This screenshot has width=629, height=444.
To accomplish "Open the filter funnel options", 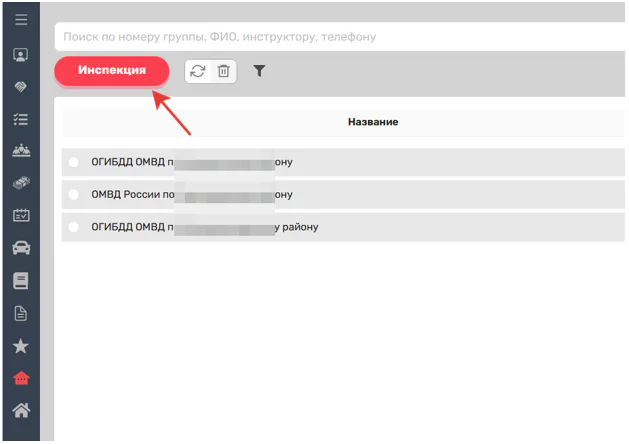I will [260, 71].
